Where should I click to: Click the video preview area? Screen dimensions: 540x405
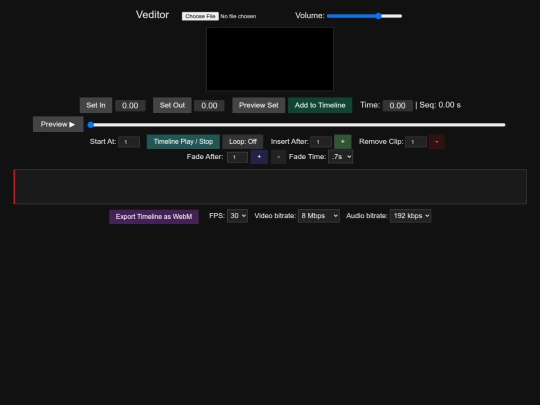(270, 59)
